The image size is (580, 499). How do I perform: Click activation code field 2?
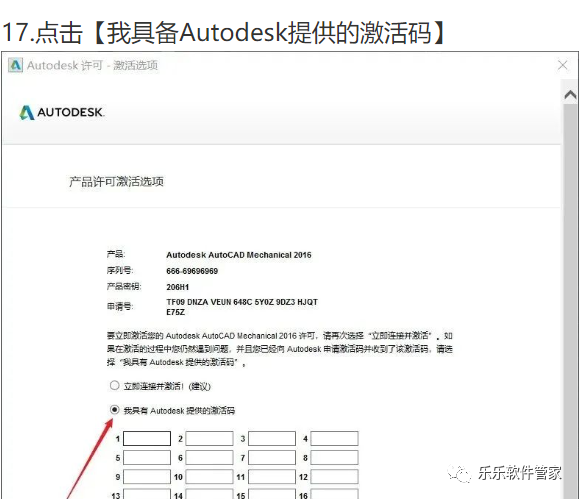tap(209, 438)
